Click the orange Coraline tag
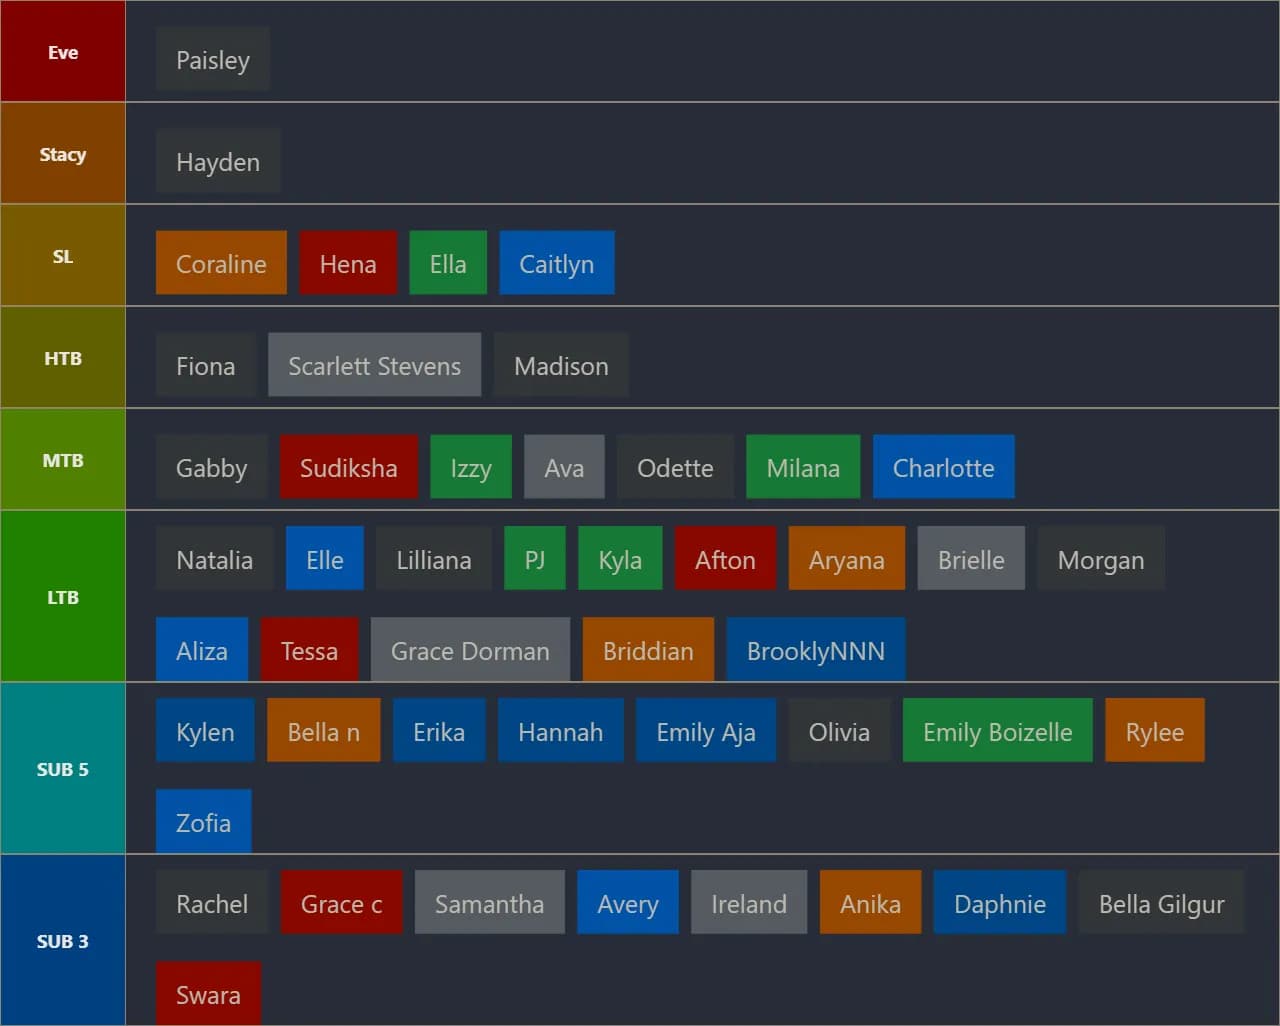Image resolution: width=1280 pixels, height=1026 pixels. (221, 264)
